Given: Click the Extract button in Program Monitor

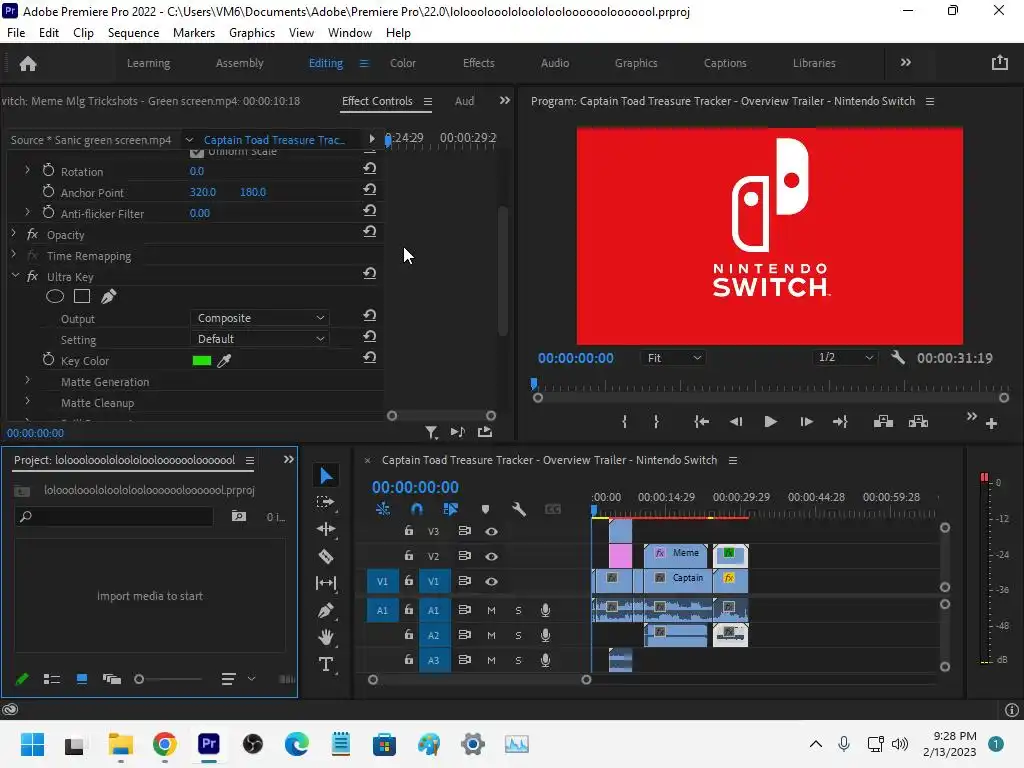Looking at the screenshot, I should (918, 422).
